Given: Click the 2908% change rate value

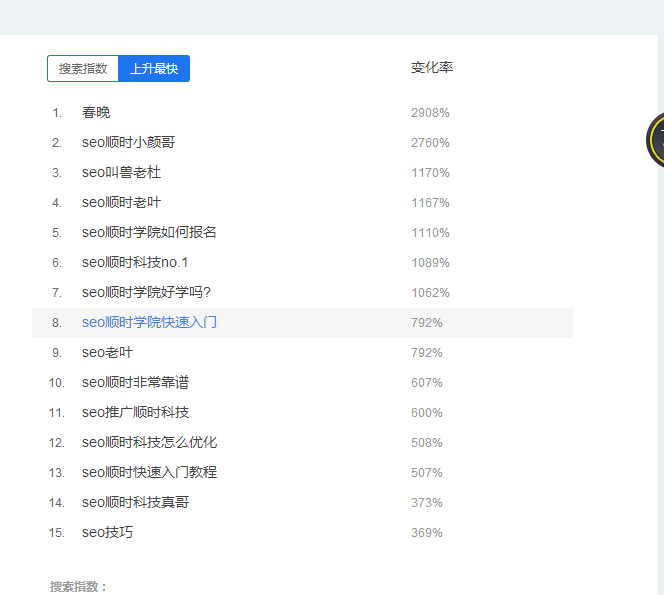Looking at the screenshot, I should point(430,113).
